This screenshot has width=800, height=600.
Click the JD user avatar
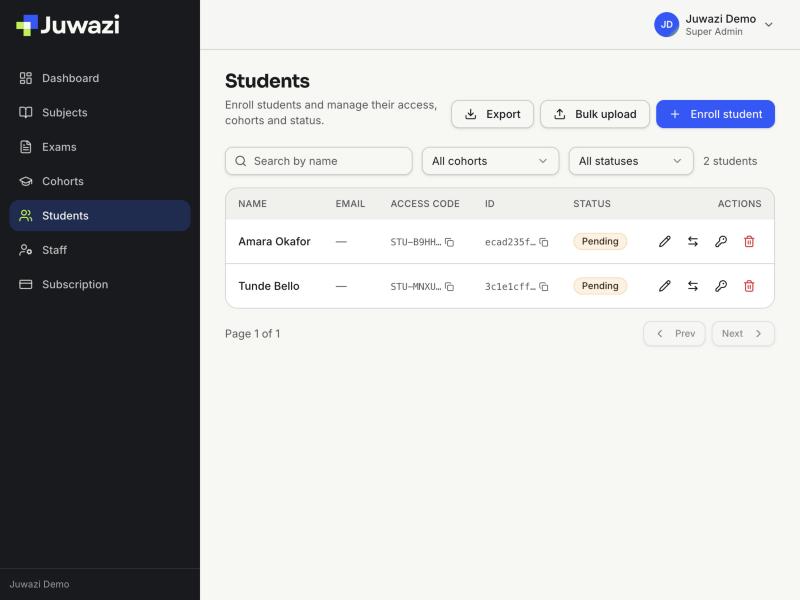[x=666, y=24]
